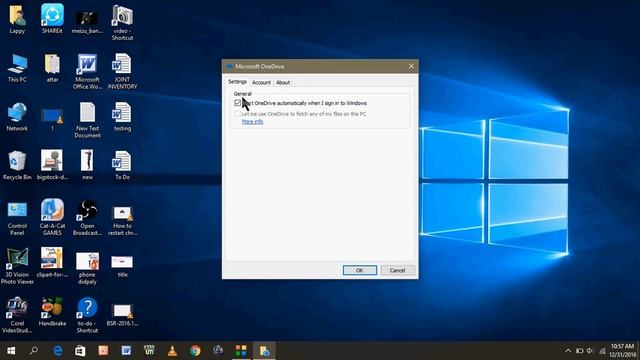Launch 3D Vision Photo Viewer
Viewport: 640px width, 360px height.
point(17,266)
